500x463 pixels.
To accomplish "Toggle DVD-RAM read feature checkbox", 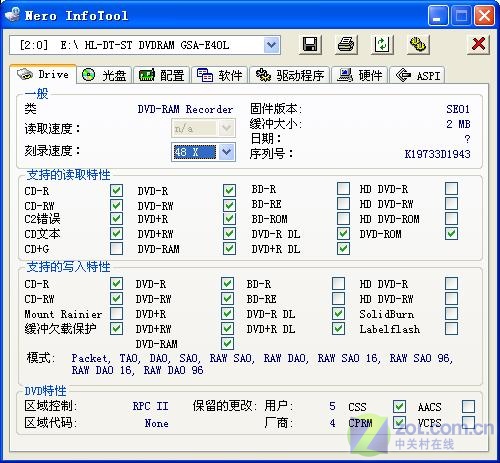I will [229, 249].
